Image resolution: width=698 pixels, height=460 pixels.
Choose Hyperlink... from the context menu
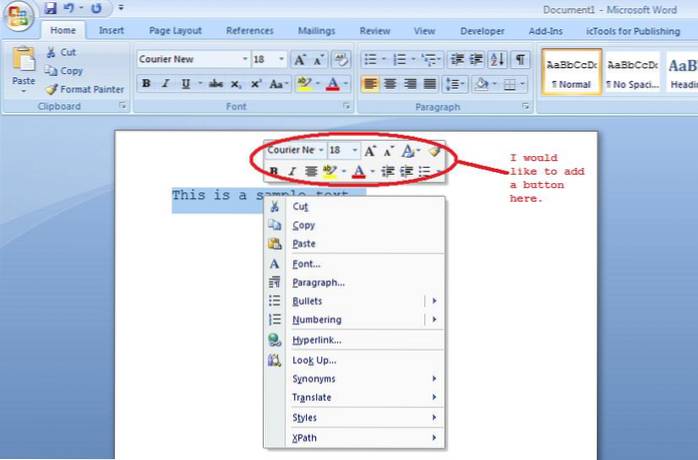(x=316, y=340)
